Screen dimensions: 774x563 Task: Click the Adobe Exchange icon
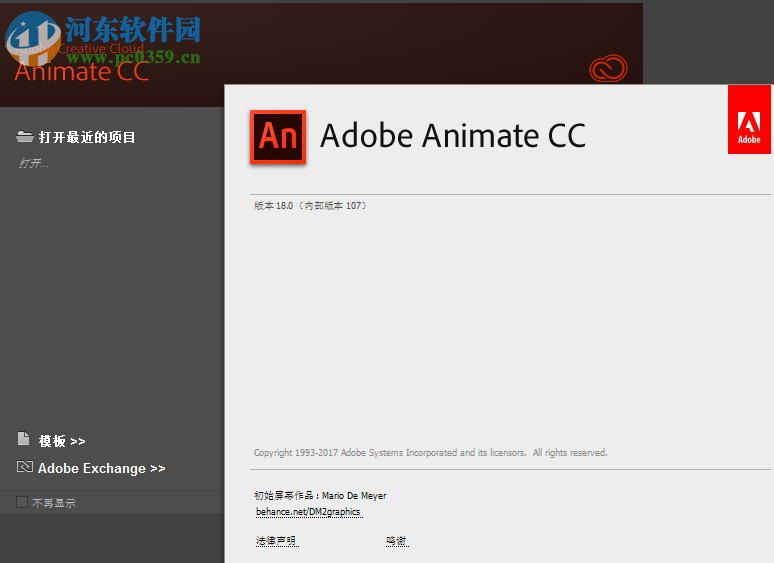[25, 467]
